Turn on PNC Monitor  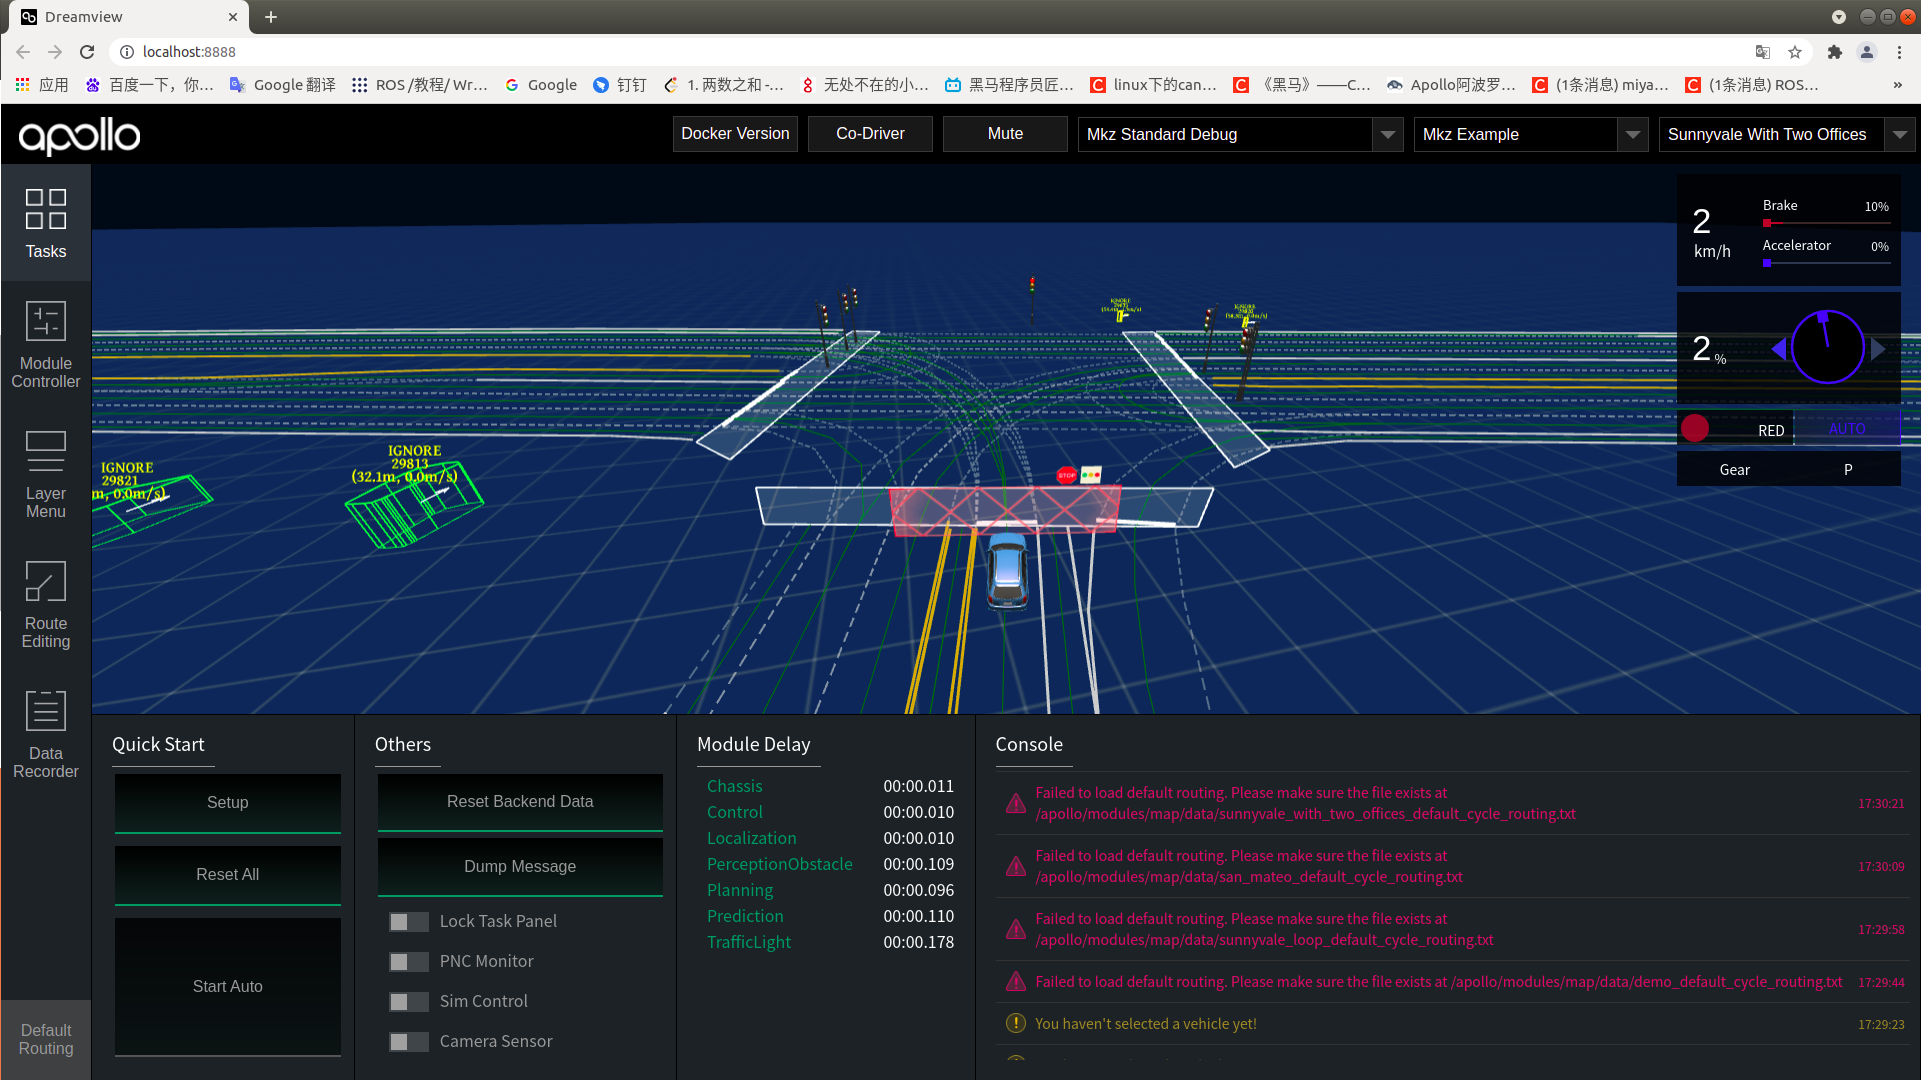click(408, 961)
